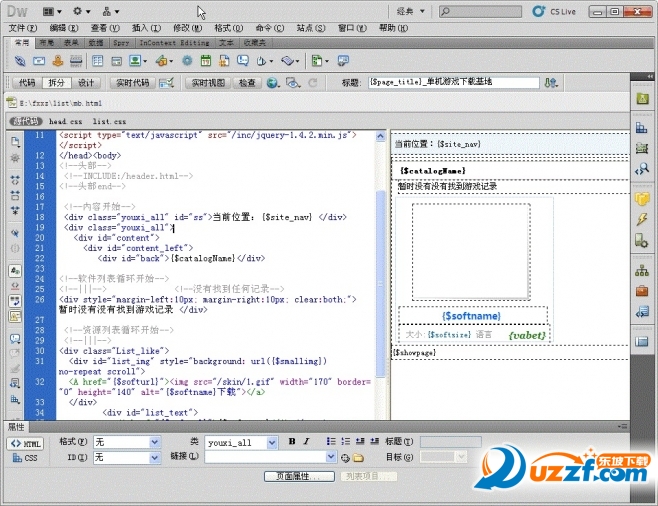Apply comment icon in coding toolbar
This screenshot has height=506, width=658.
pyautogui.click(x=15, y=338)
